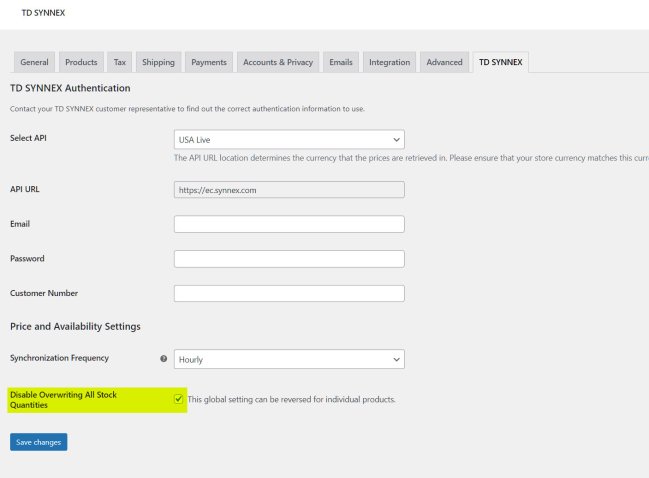Image resolution: width=649 pixels, height=478 pixels.
Task: Click the TD SYNNEX Authentication heading
Action: (70, 88)
